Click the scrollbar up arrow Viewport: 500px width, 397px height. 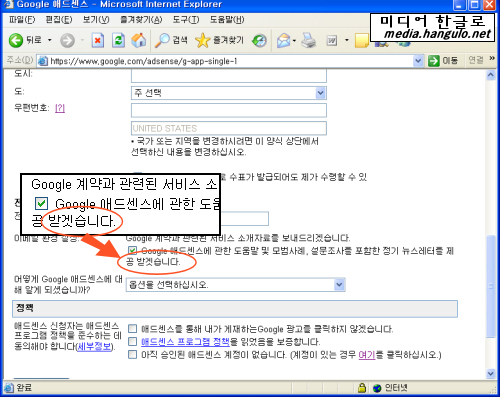(490, 75)
